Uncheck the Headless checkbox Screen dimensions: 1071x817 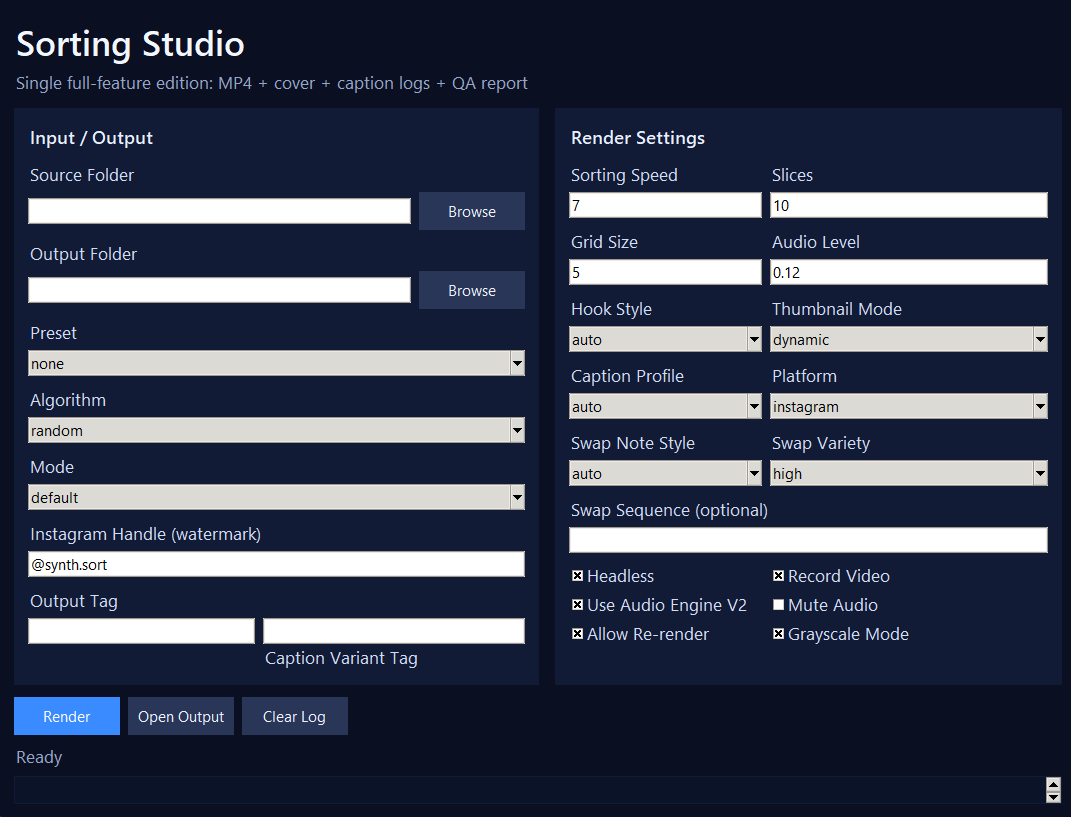(578, 576)
